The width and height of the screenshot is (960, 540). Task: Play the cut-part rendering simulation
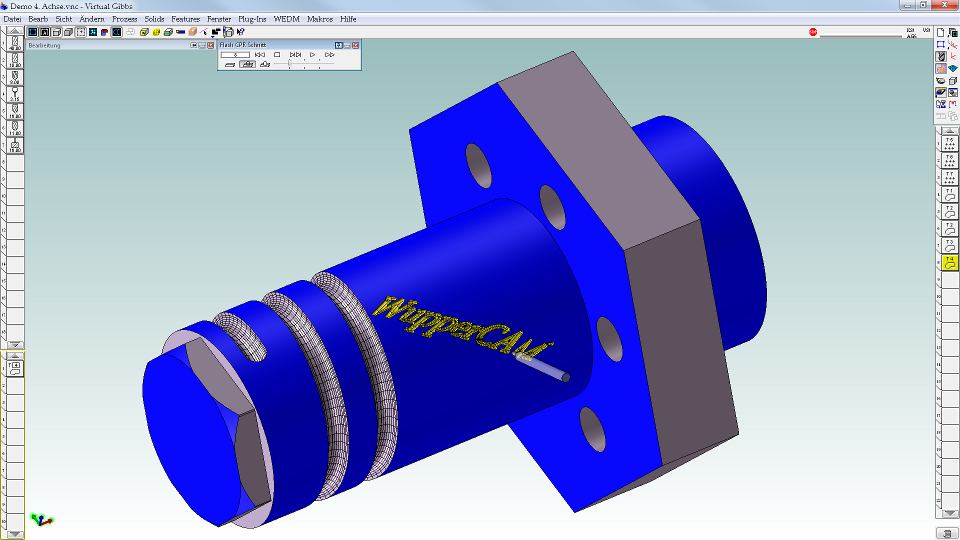(x=312, y=54)
